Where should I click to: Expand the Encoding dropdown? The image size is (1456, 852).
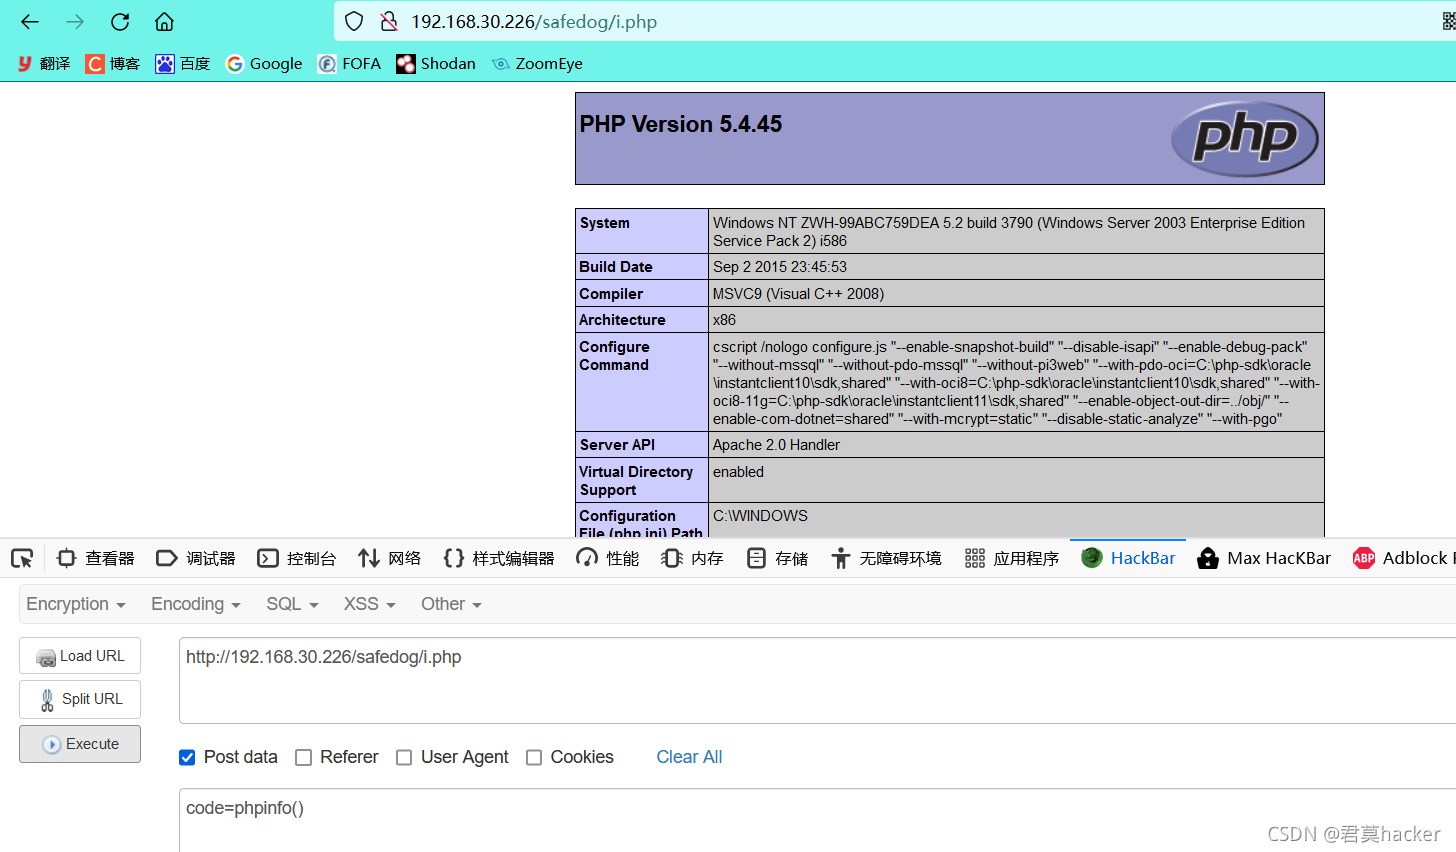196,604
